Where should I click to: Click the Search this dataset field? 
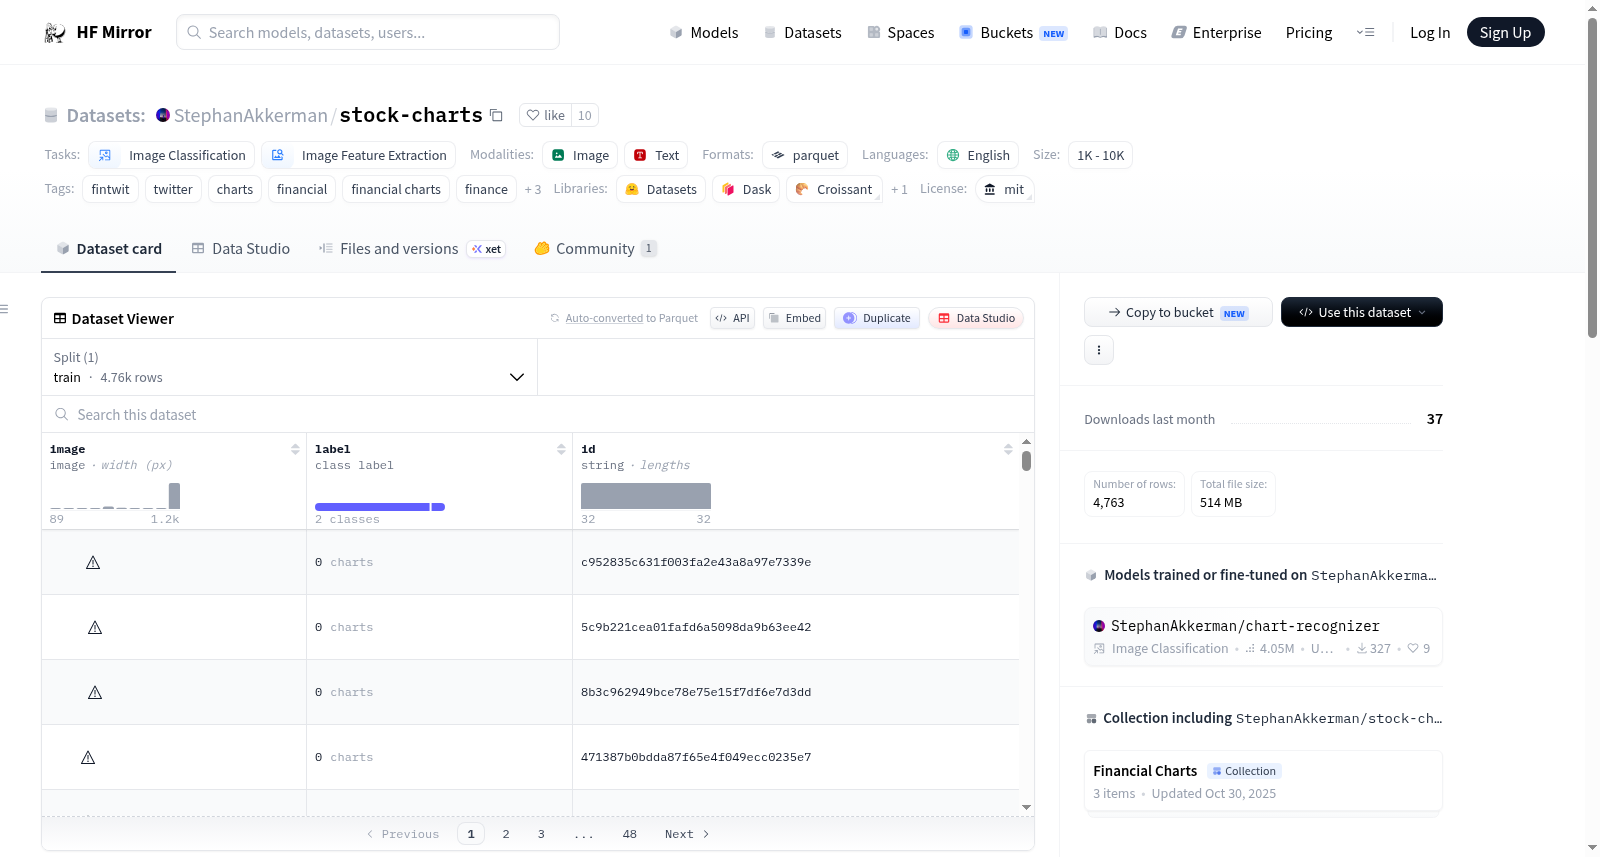pyautogui.click(x=538, y=414)
